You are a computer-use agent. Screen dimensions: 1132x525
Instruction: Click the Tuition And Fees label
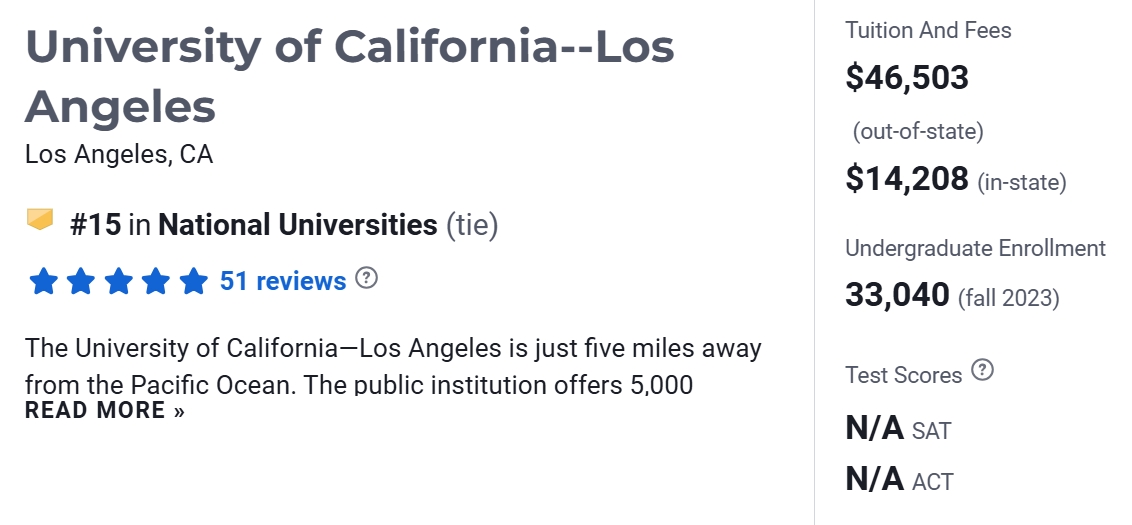[928, 30]
